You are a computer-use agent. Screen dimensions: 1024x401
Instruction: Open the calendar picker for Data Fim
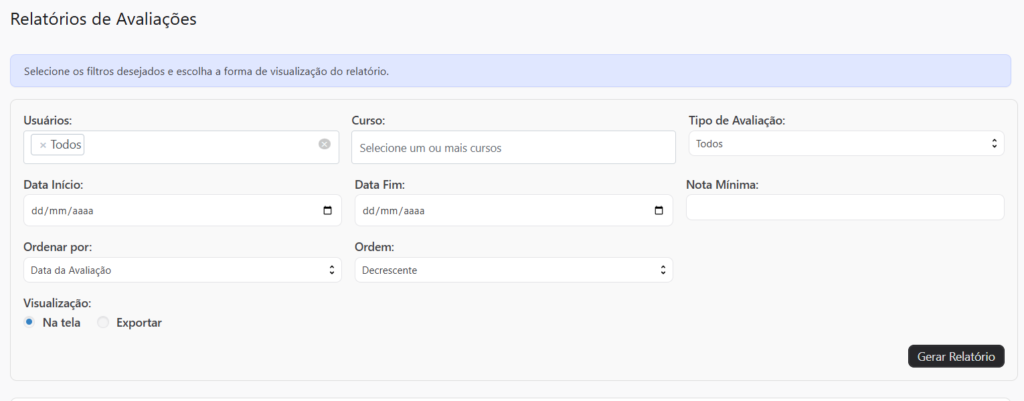[x=658, y=211]
